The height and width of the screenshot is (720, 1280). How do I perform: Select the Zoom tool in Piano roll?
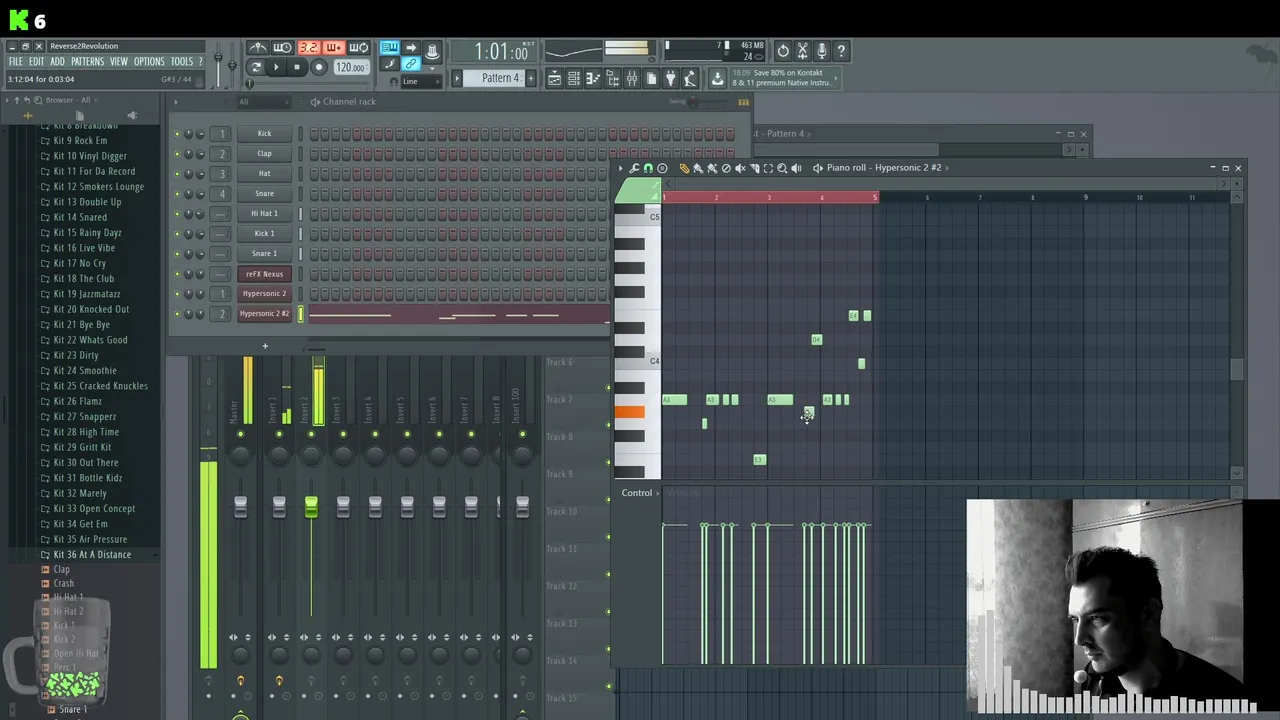tap(782, 168)
